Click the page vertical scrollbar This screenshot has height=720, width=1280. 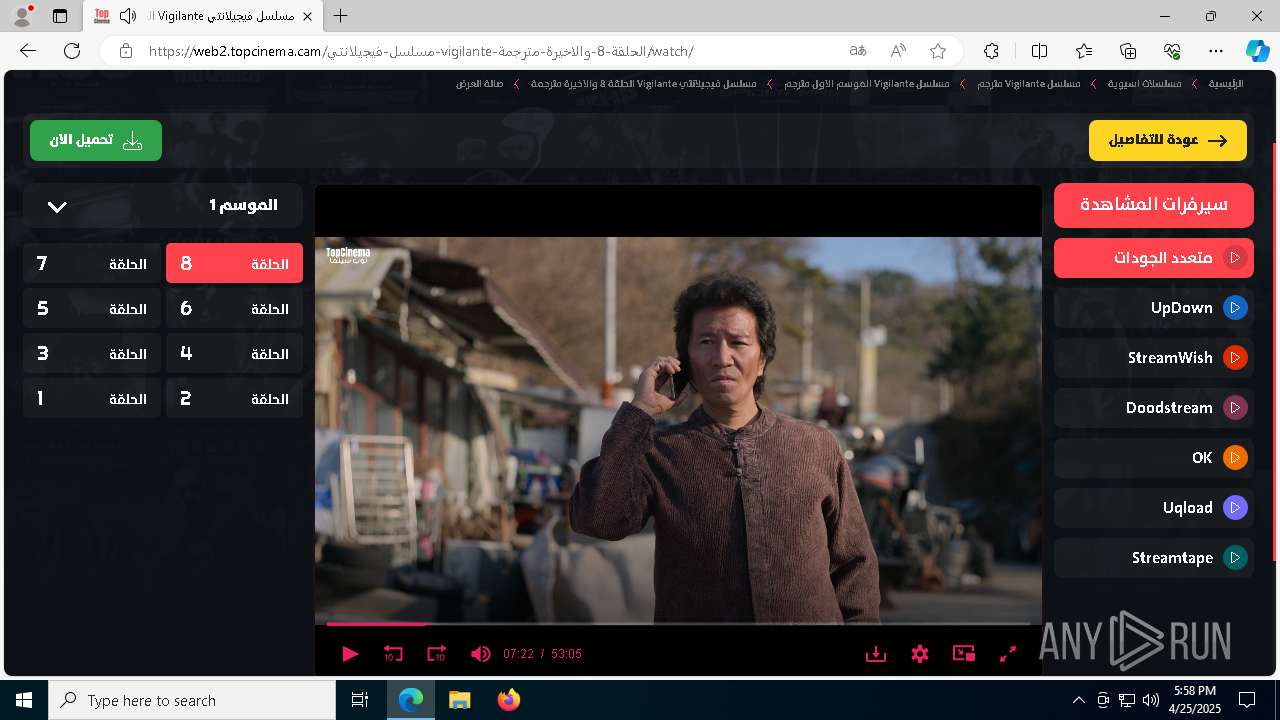click(x=1275, y=350)
